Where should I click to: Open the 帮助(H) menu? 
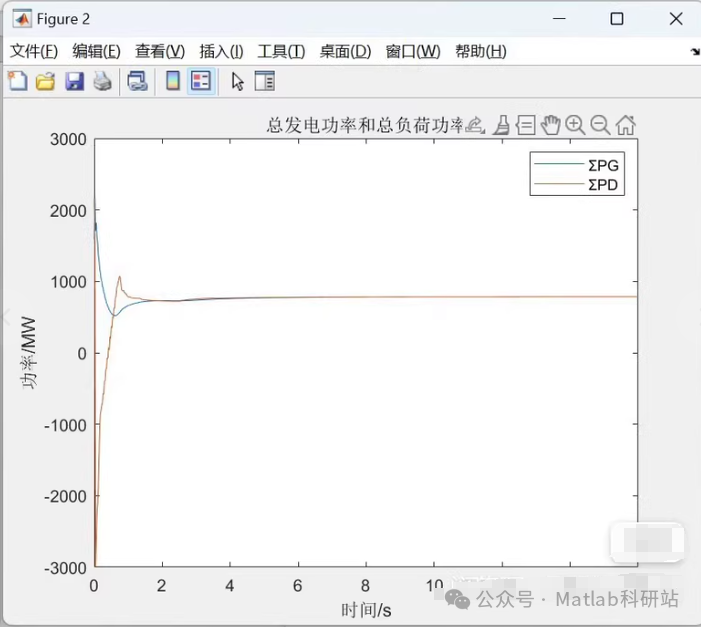tap(481, 51)
